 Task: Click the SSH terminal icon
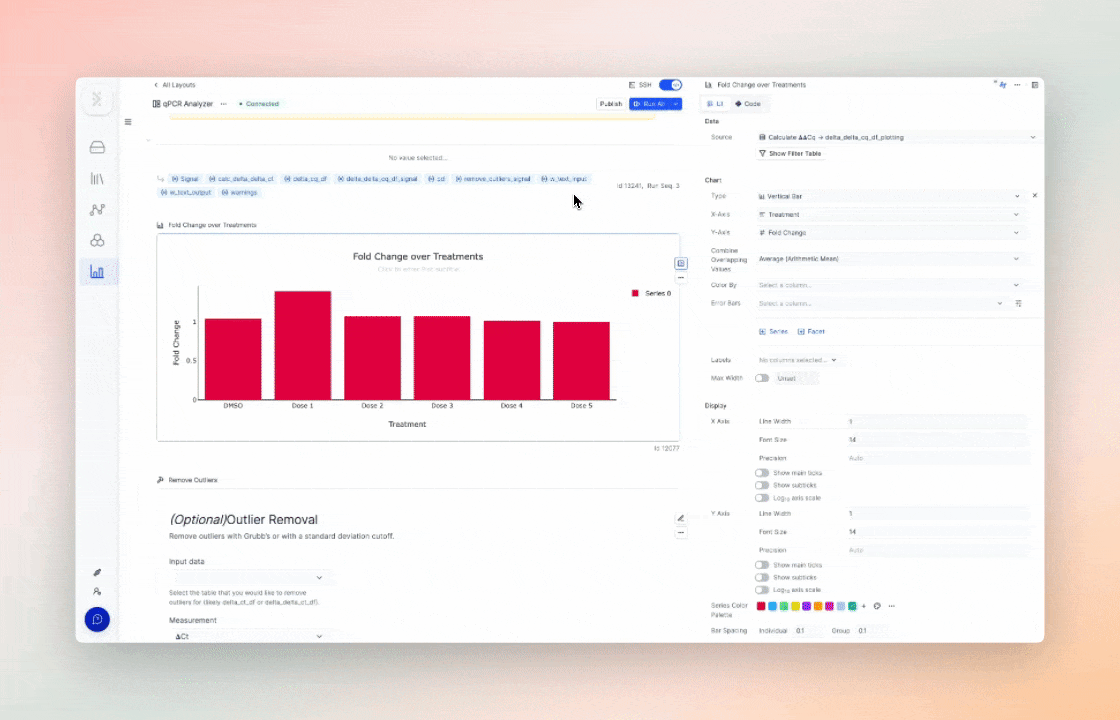[632, 85]
